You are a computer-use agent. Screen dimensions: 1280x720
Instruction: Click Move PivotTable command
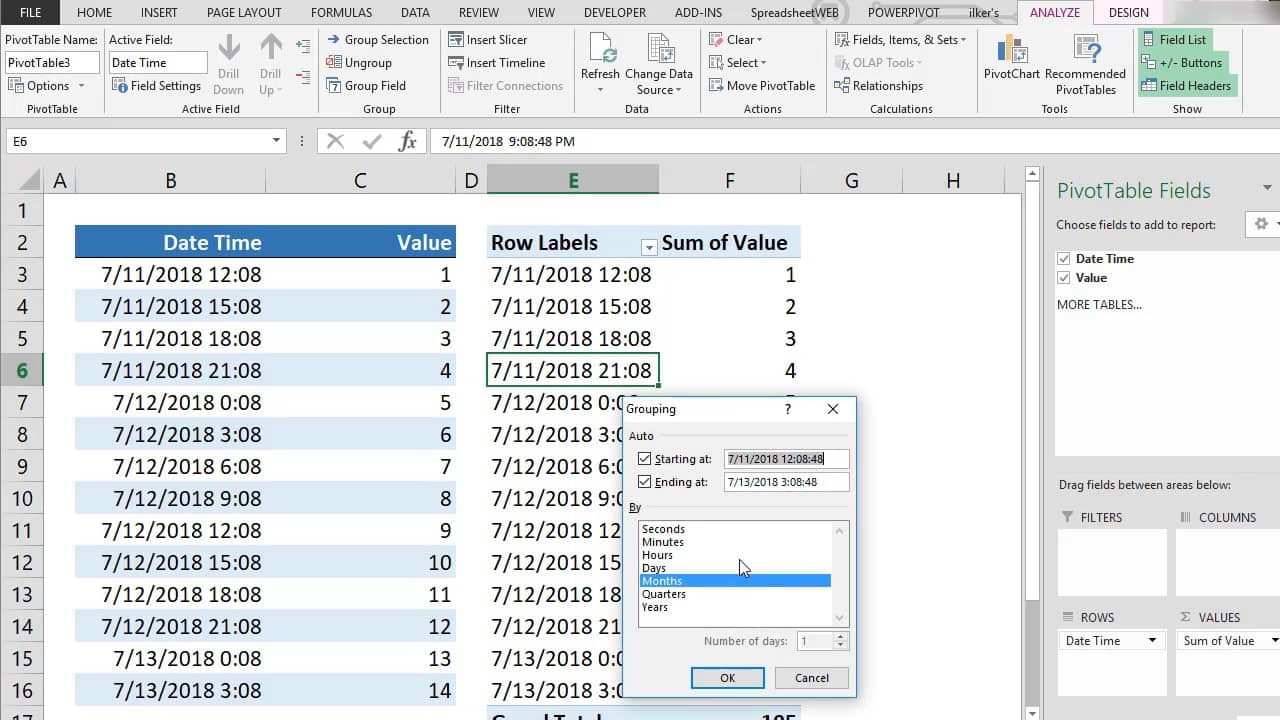(x=762, y=86)
